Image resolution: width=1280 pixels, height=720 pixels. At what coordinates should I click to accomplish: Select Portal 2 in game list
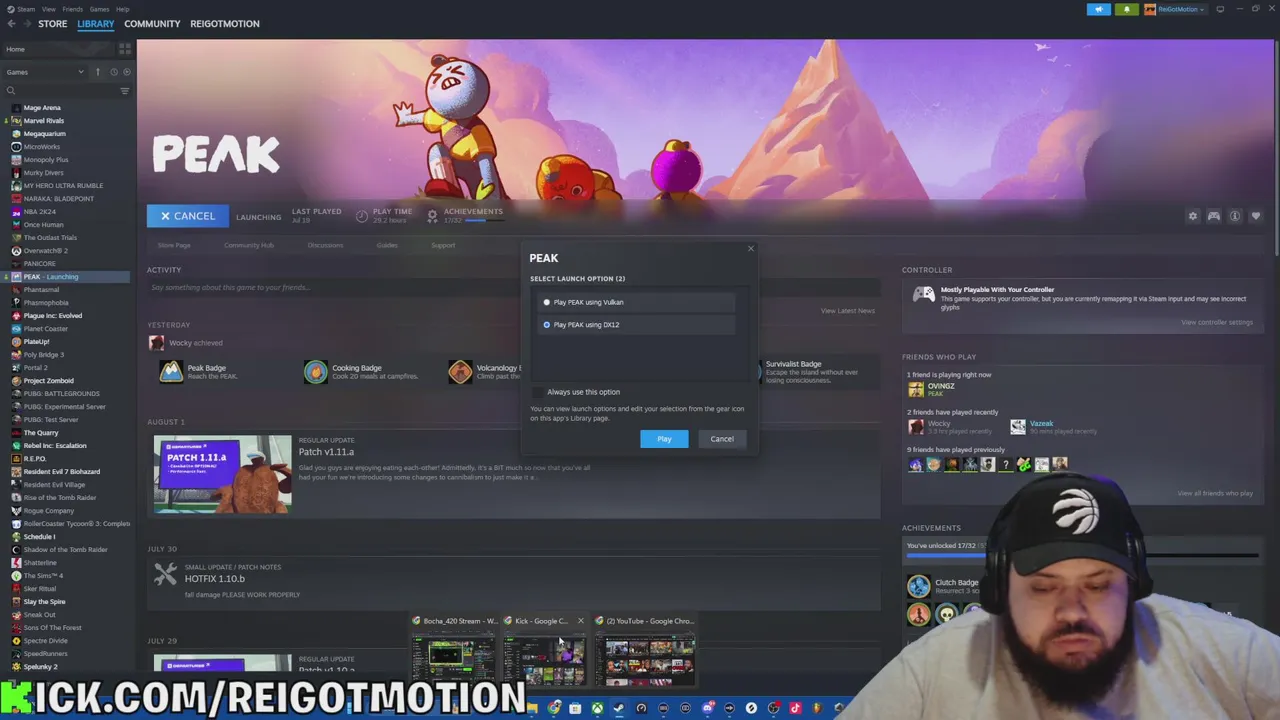click(x=36, y=368)
